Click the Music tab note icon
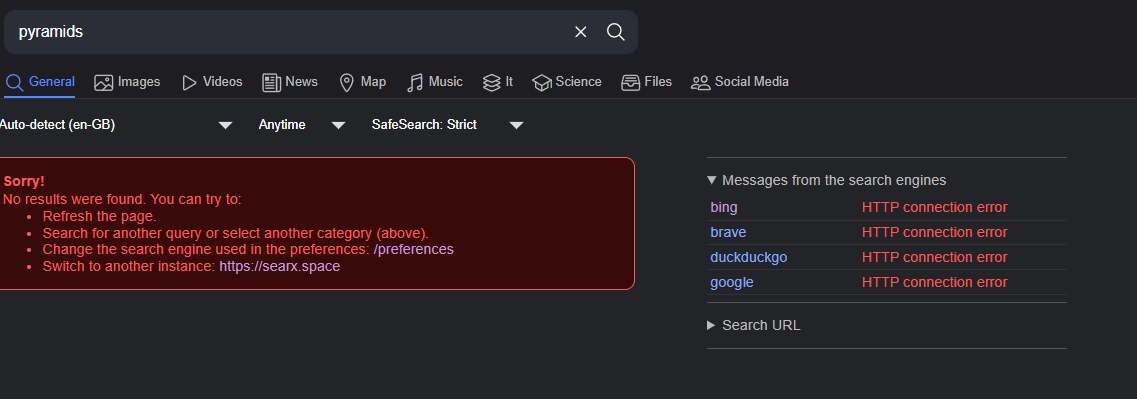This screenshot has width=1137, height=399. (x=415, y=83)
